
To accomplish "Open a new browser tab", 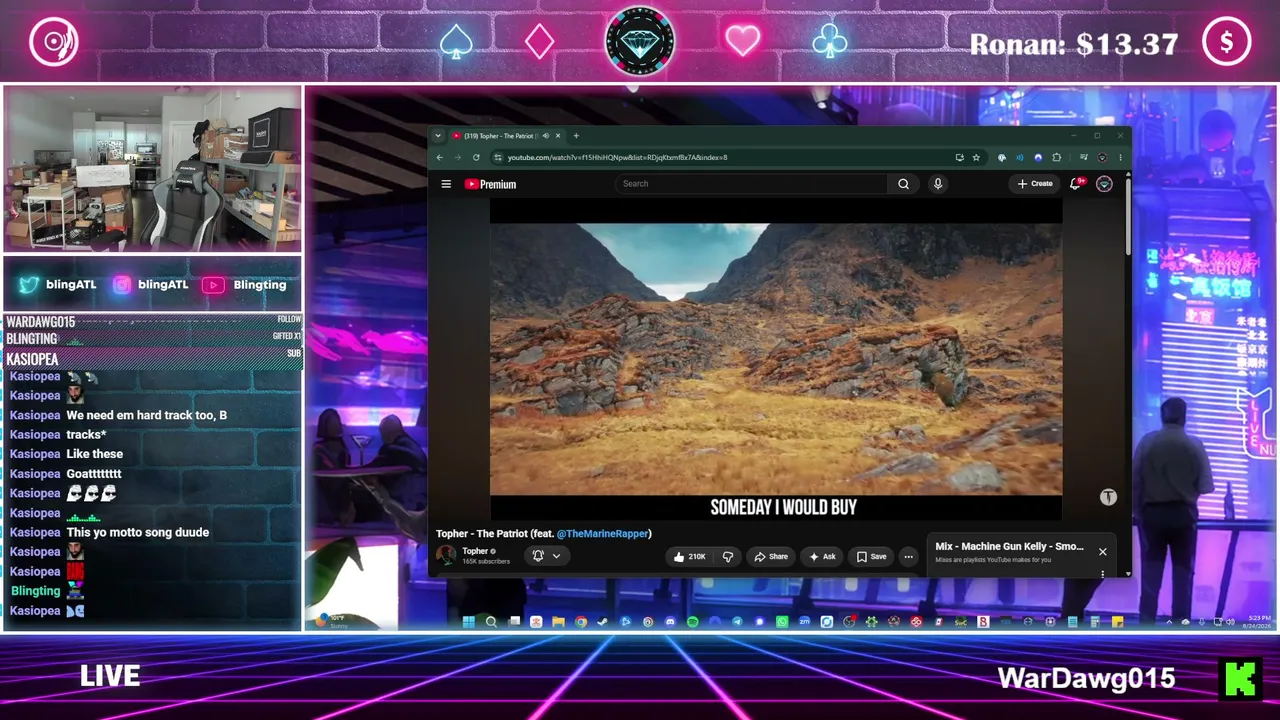I will [x=576, y=136].
